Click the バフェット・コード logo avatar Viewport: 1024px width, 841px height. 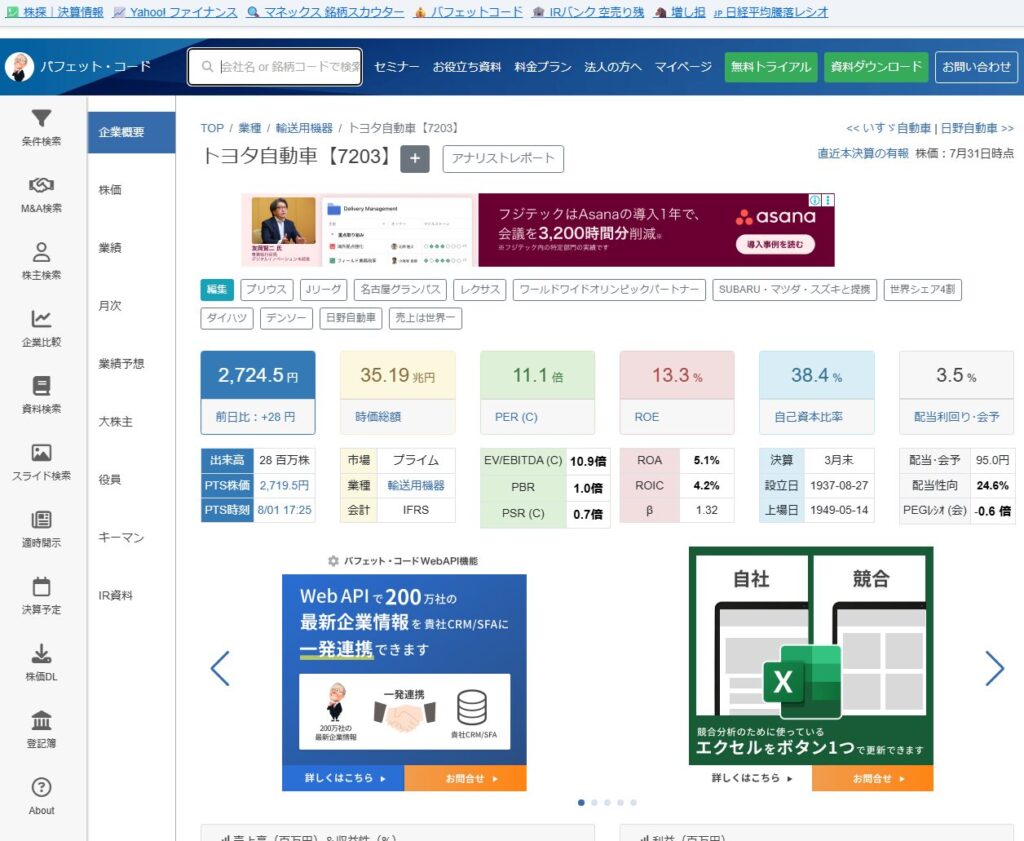click(20, 67)
